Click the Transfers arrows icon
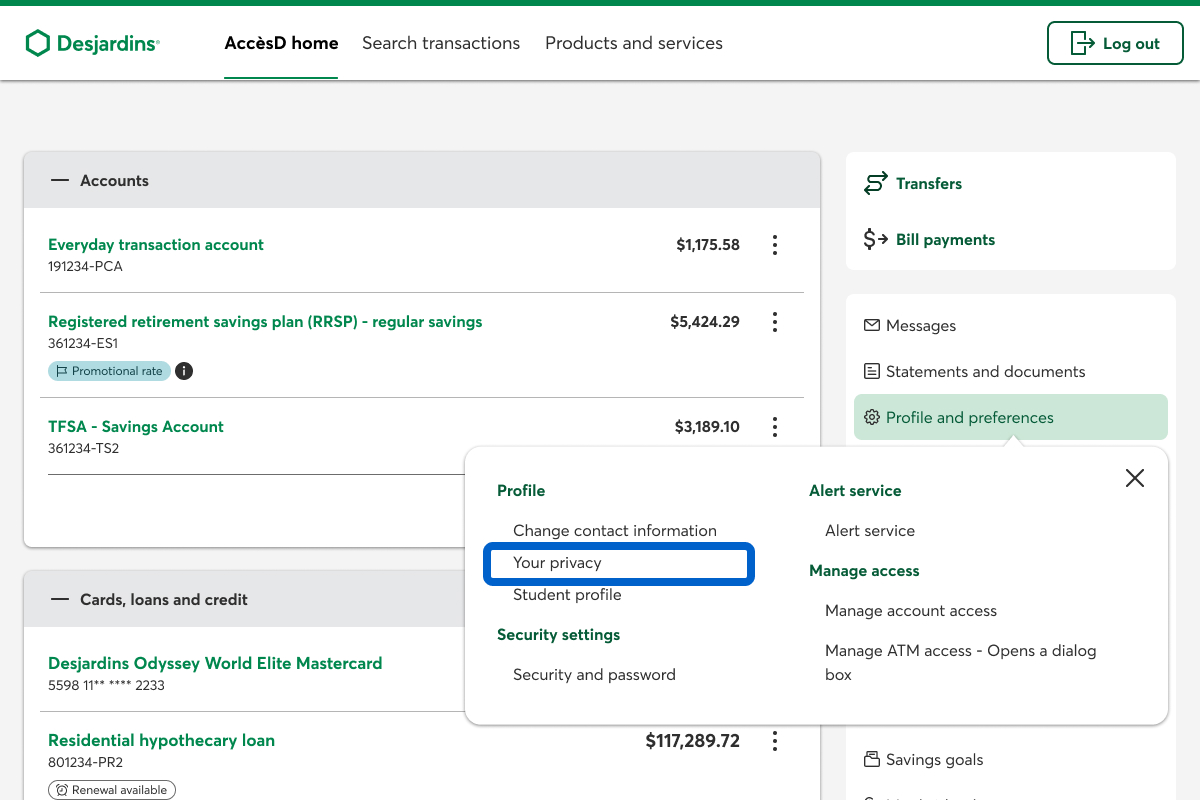This screenshot has width=1200, height=800. (876, 184)
